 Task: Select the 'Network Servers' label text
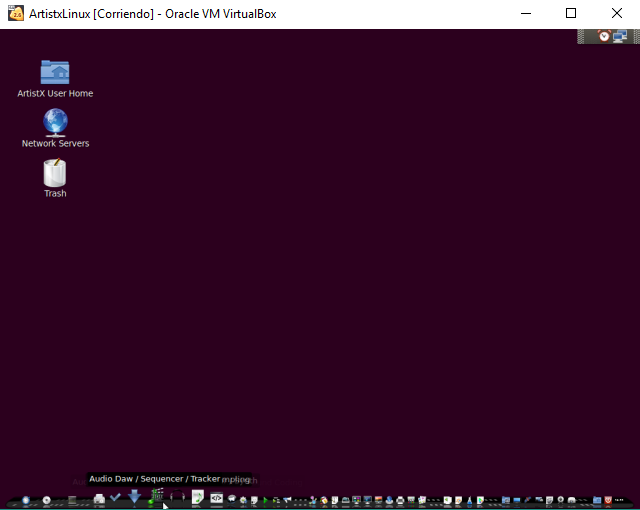click(55, 144)
